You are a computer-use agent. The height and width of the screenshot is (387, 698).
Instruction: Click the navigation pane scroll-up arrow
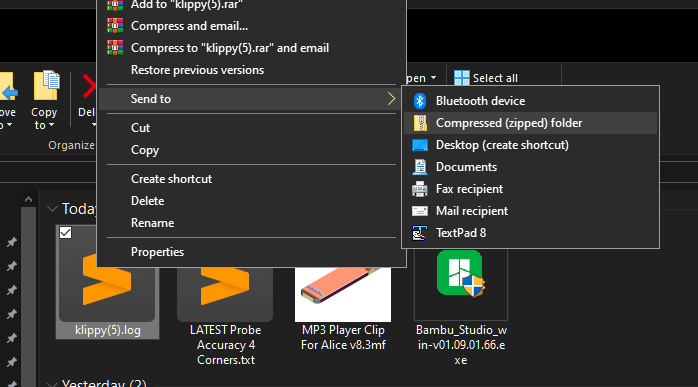click(x=28, y=200)
